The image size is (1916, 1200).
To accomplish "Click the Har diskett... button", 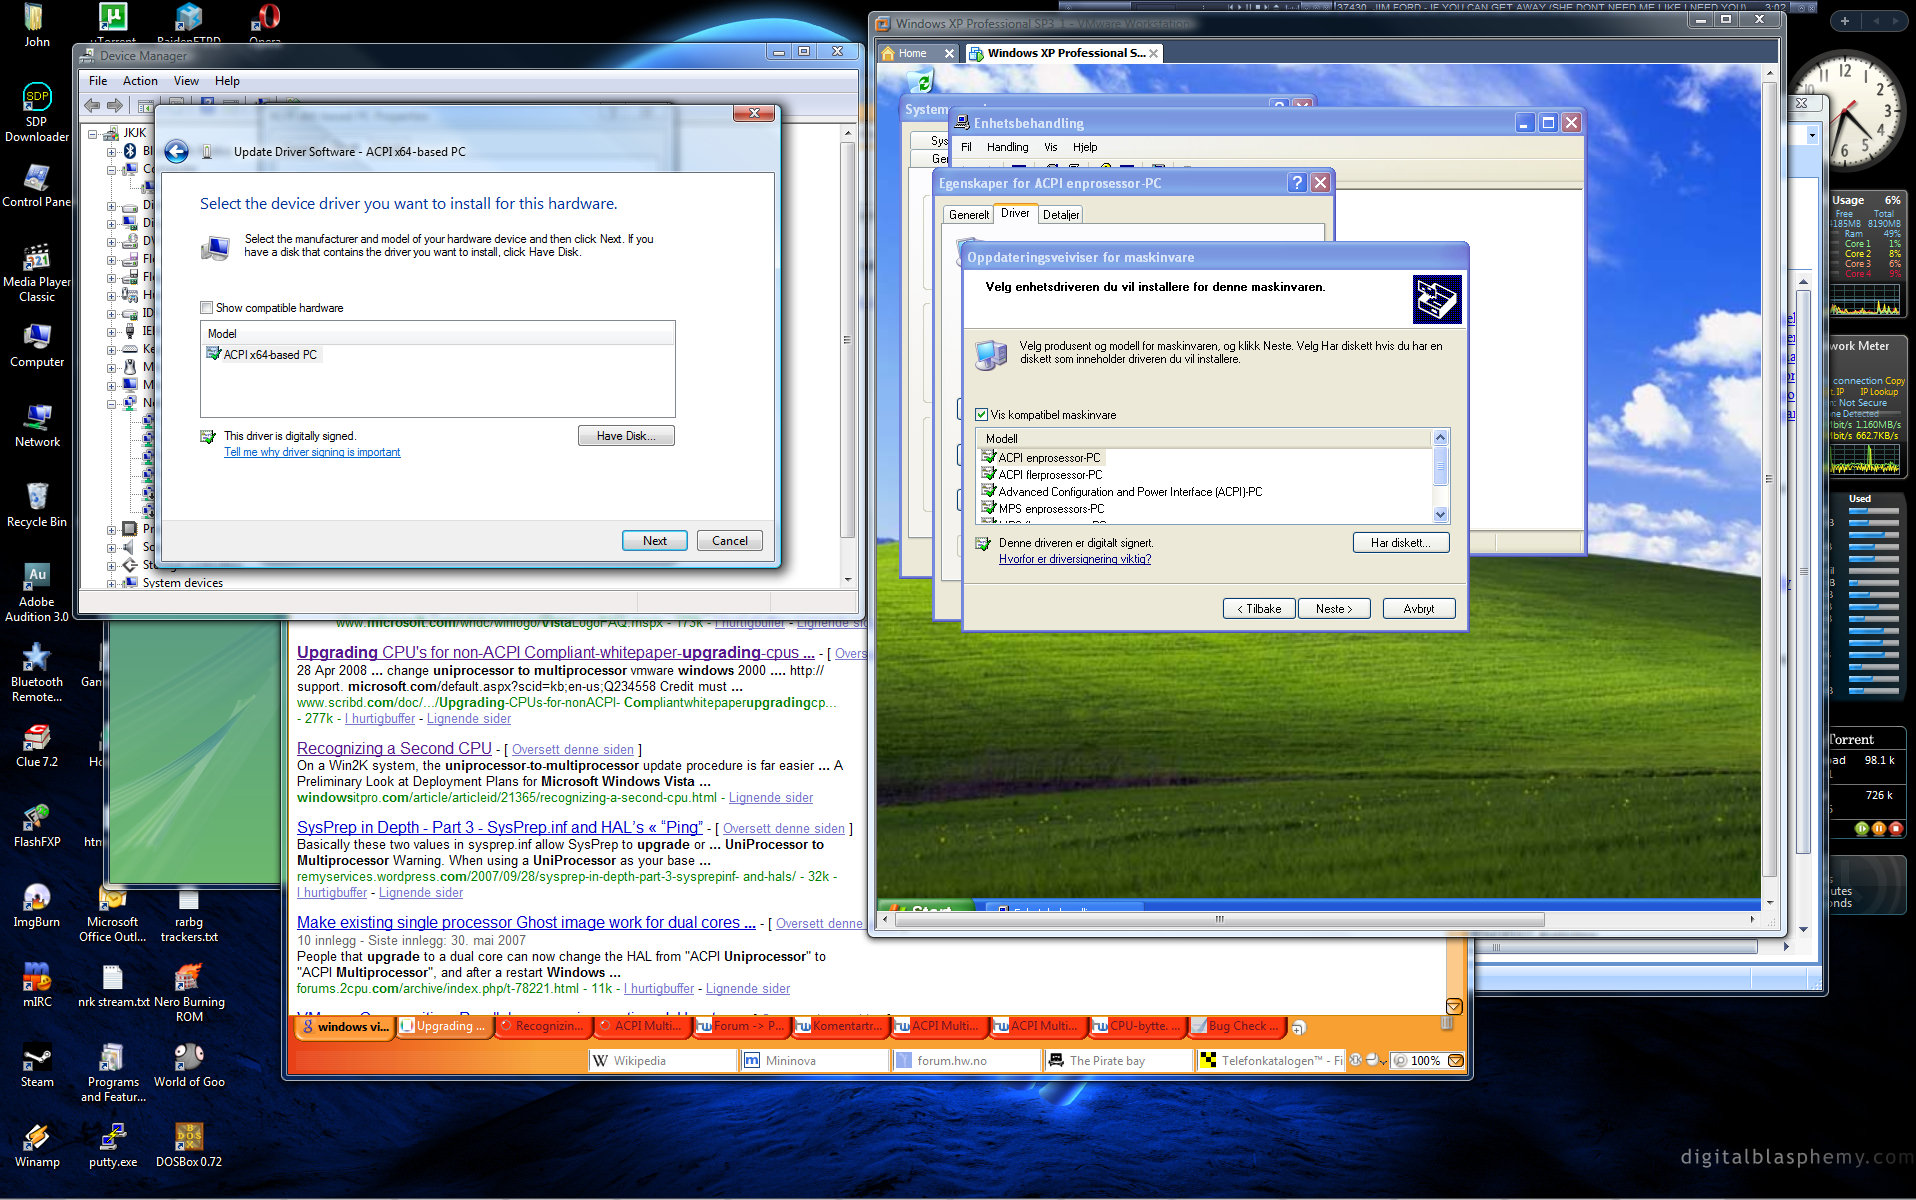I will tap(1401, 543).
